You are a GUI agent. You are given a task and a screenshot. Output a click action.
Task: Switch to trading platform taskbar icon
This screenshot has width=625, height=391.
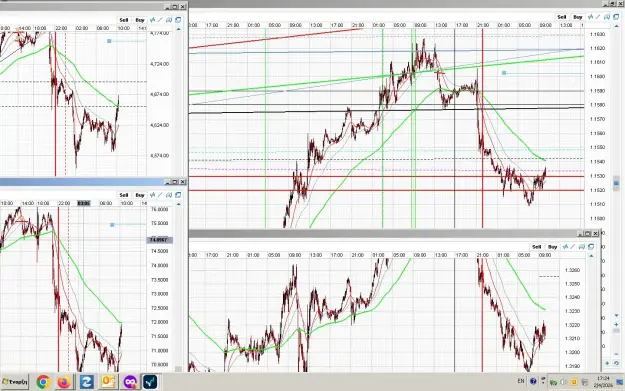pyautogui.click(x=150, y=382)
